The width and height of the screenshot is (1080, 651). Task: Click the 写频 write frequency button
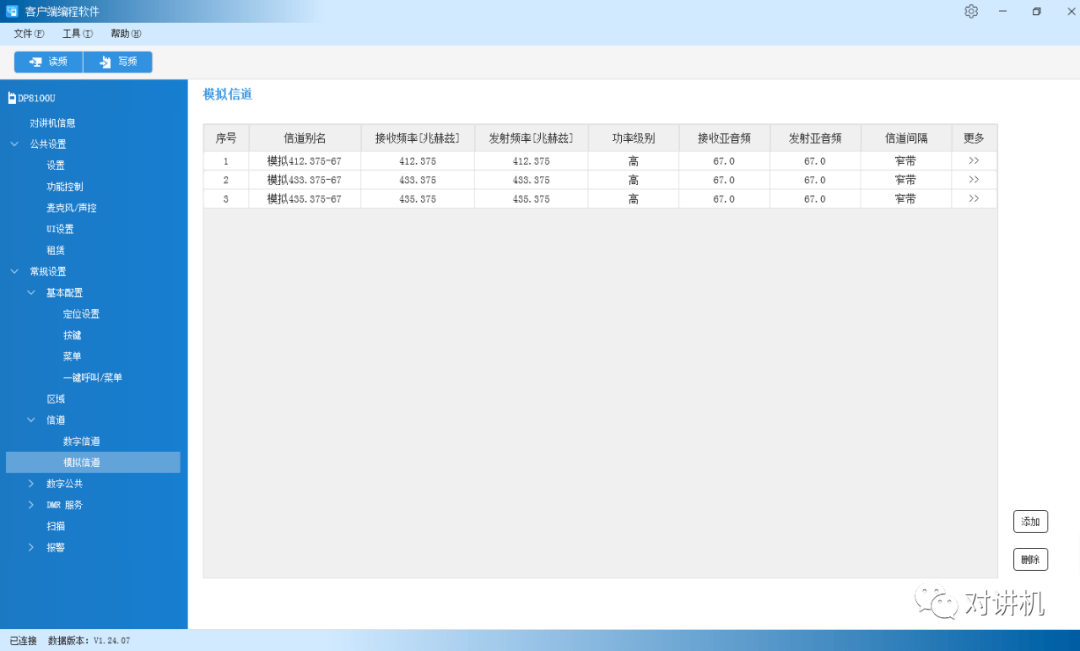coord(118,61)
